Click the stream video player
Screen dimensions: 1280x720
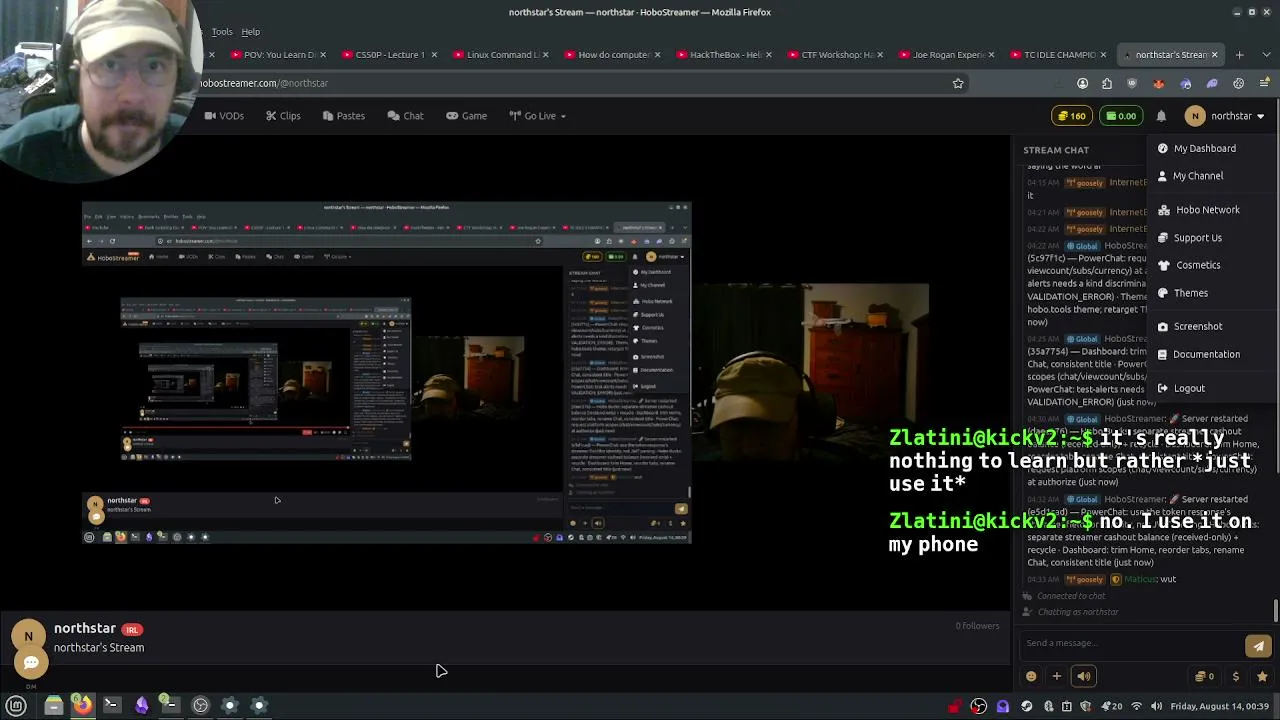click(505, 373)
